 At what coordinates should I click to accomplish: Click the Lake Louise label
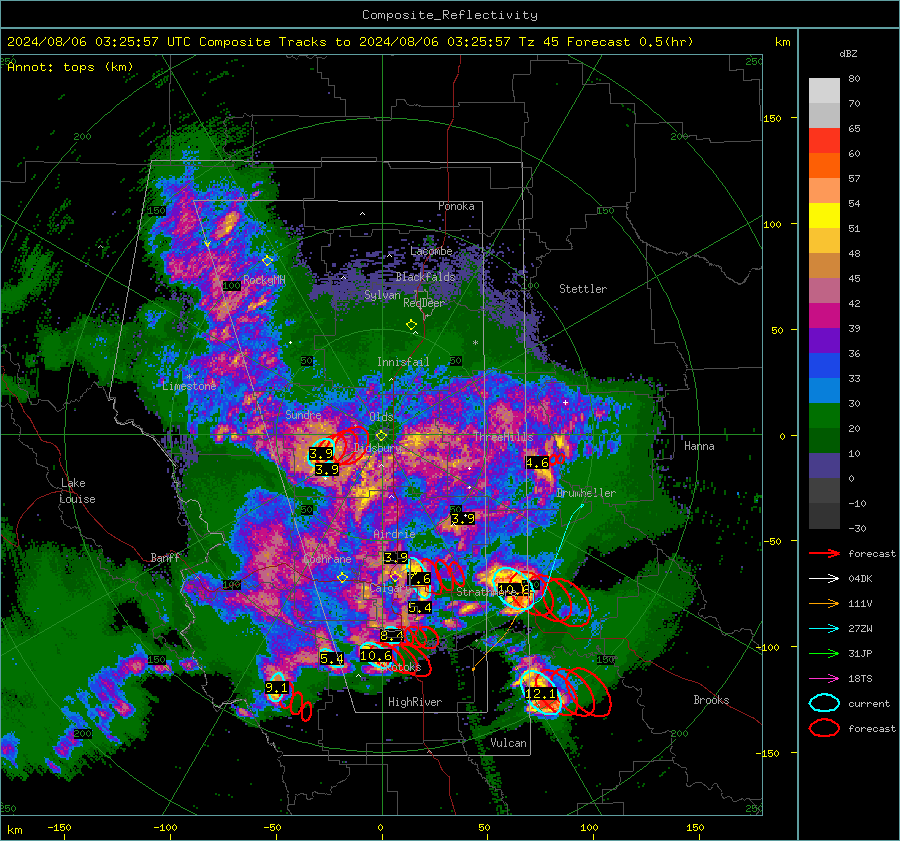77,491
